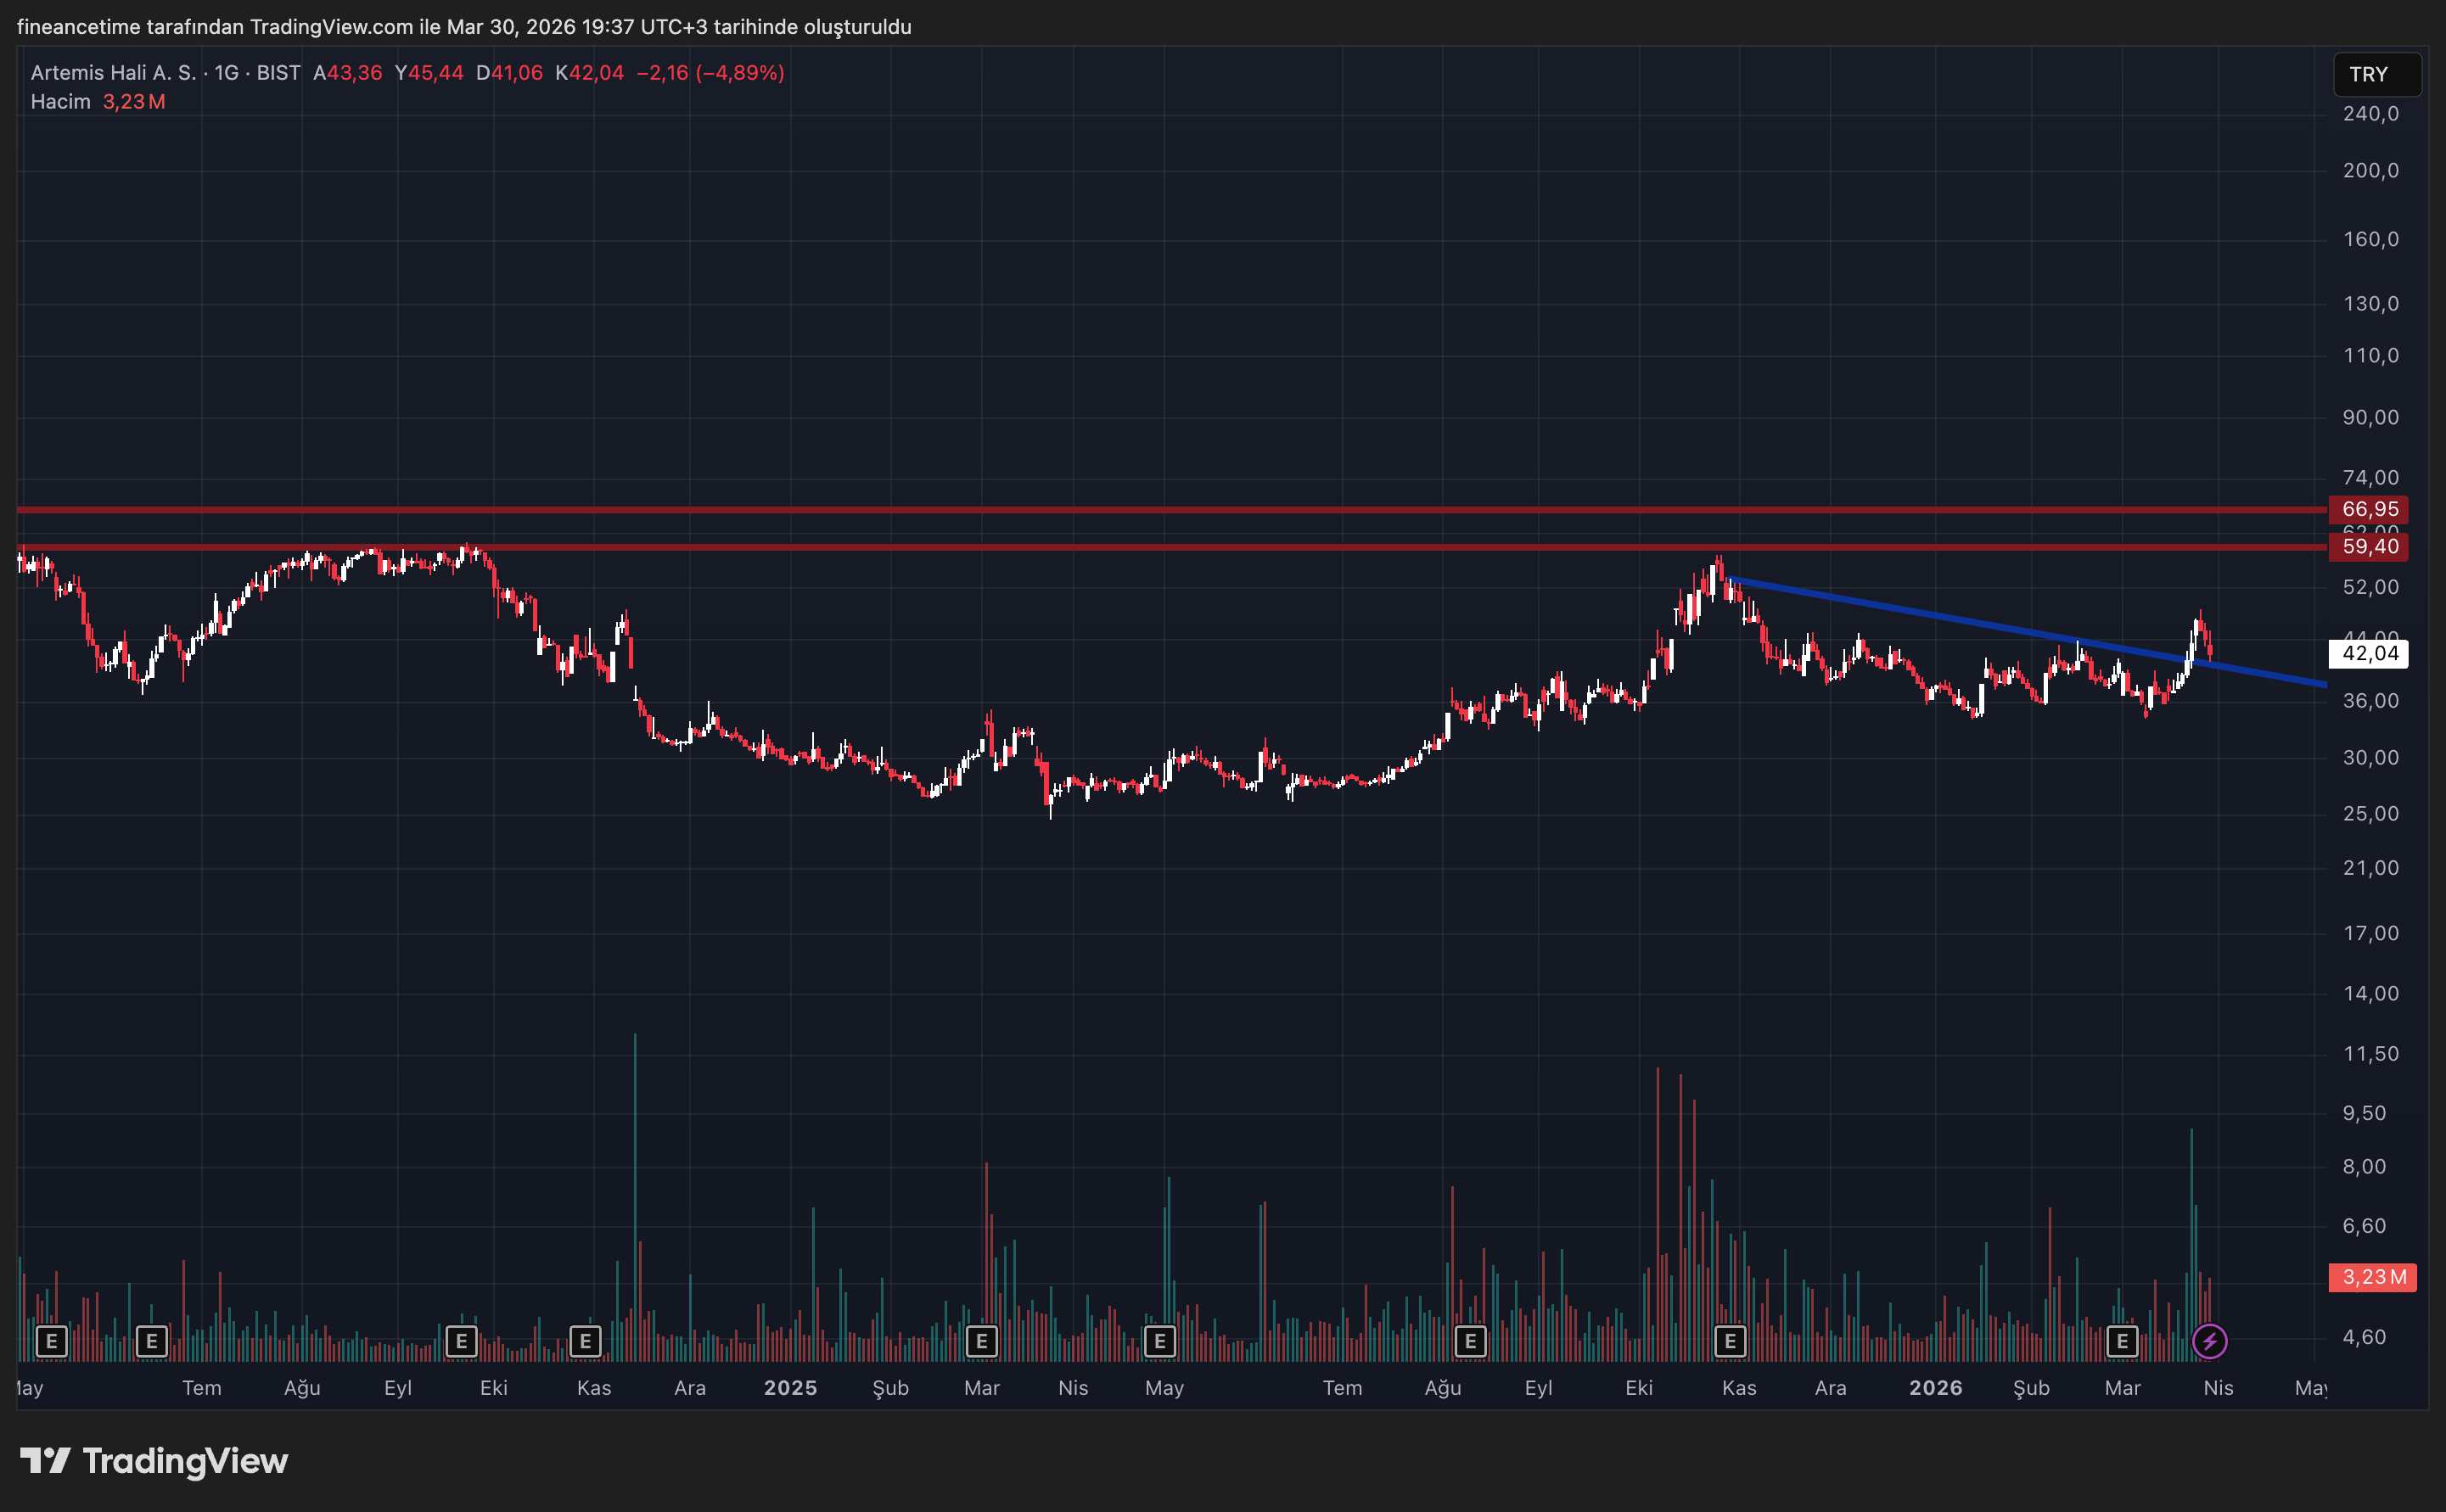Click the 42,04 current price label
Image resolution: width=2446 pixels, height=1512 pixels.
tap(2369, 653)
